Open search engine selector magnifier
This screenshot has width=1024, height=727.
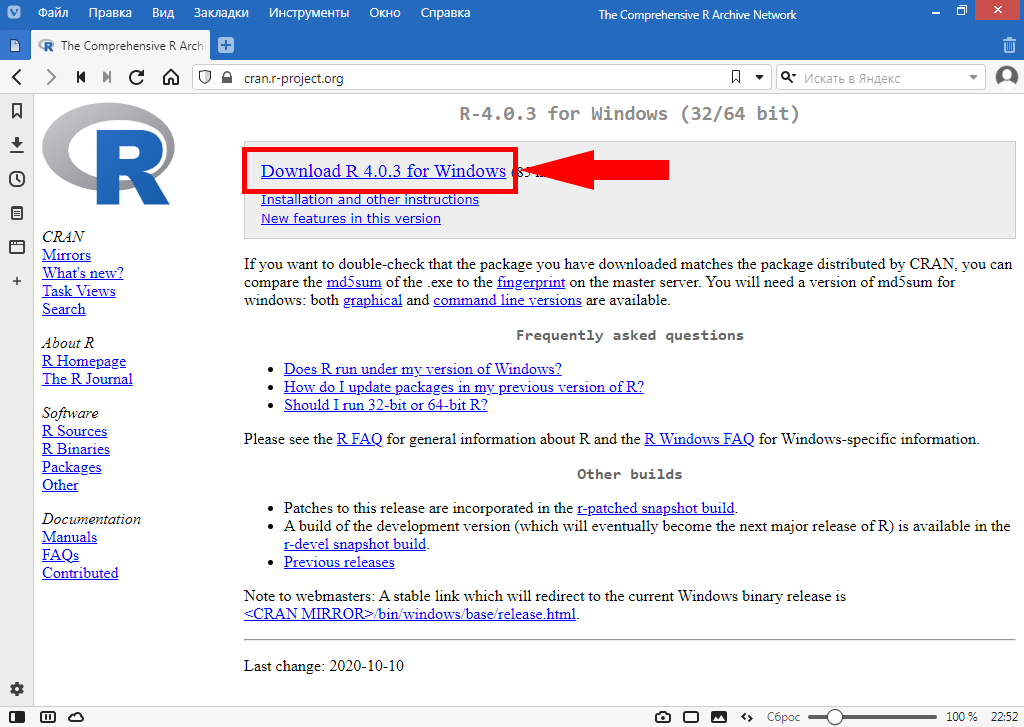(x=788, y=77)
